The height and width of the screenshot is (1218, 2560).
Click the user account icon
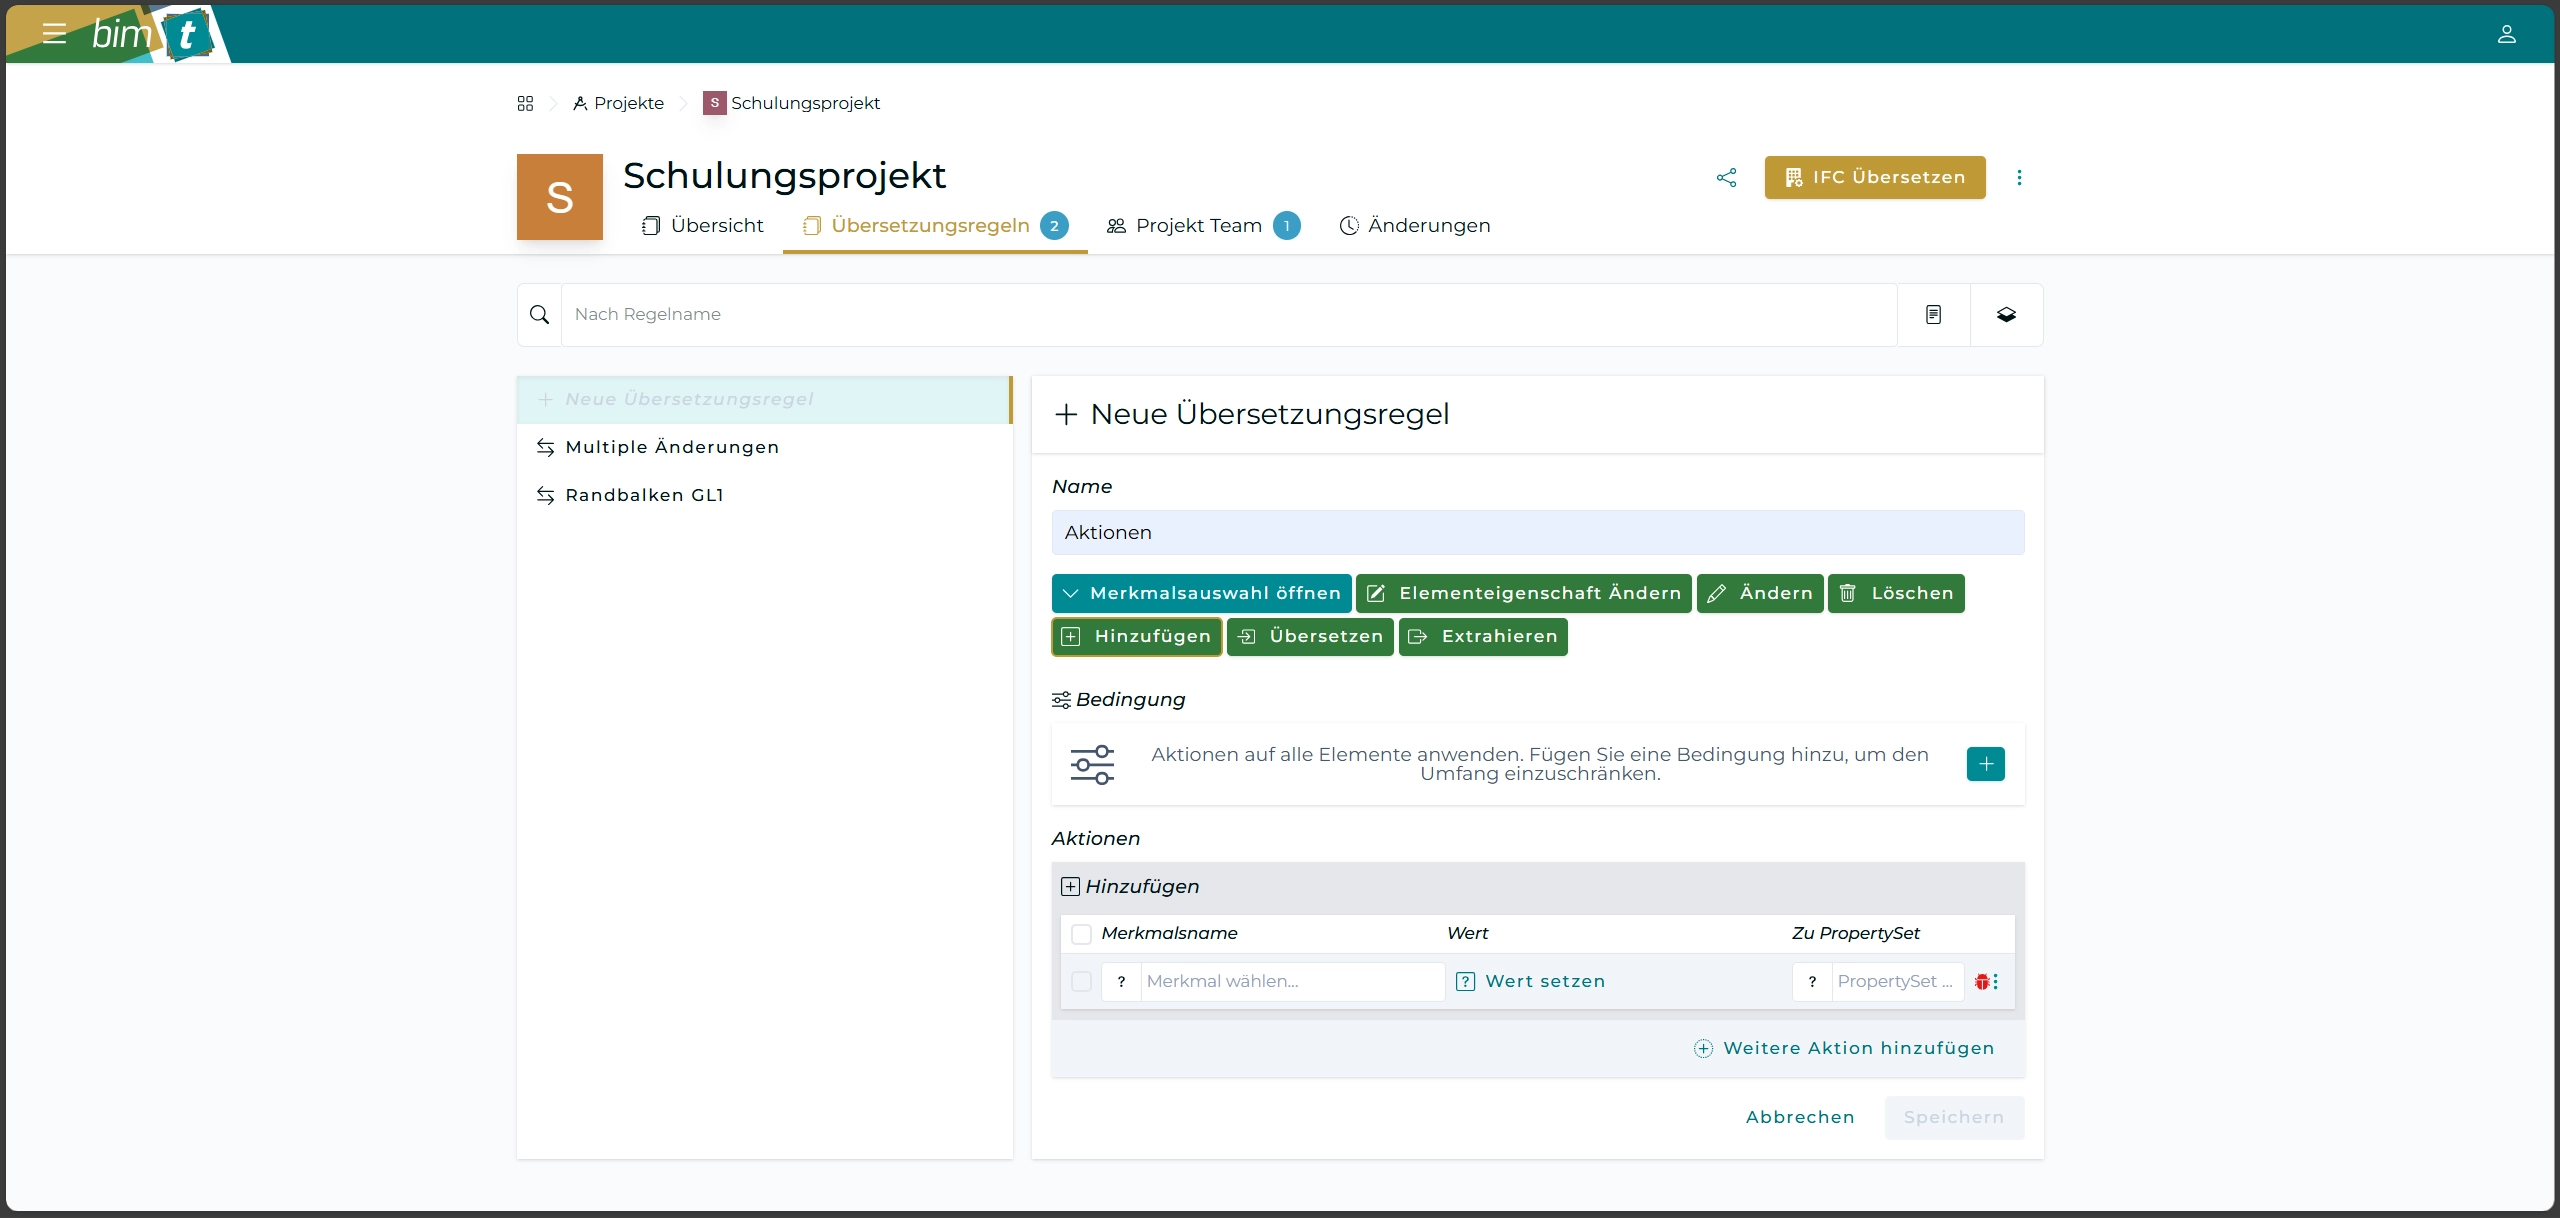pos(2506,34)
